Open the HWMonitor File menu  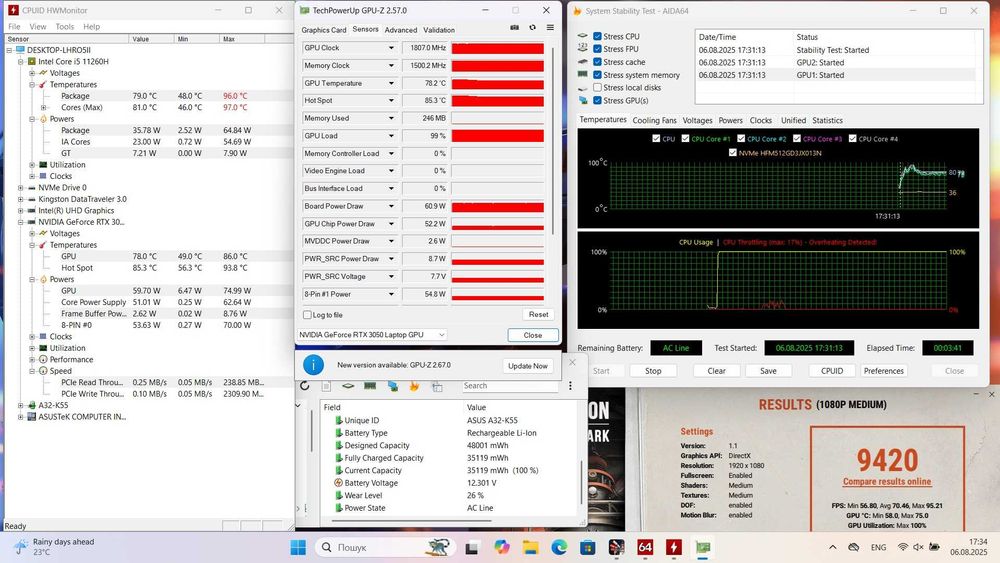click(14, 27)
